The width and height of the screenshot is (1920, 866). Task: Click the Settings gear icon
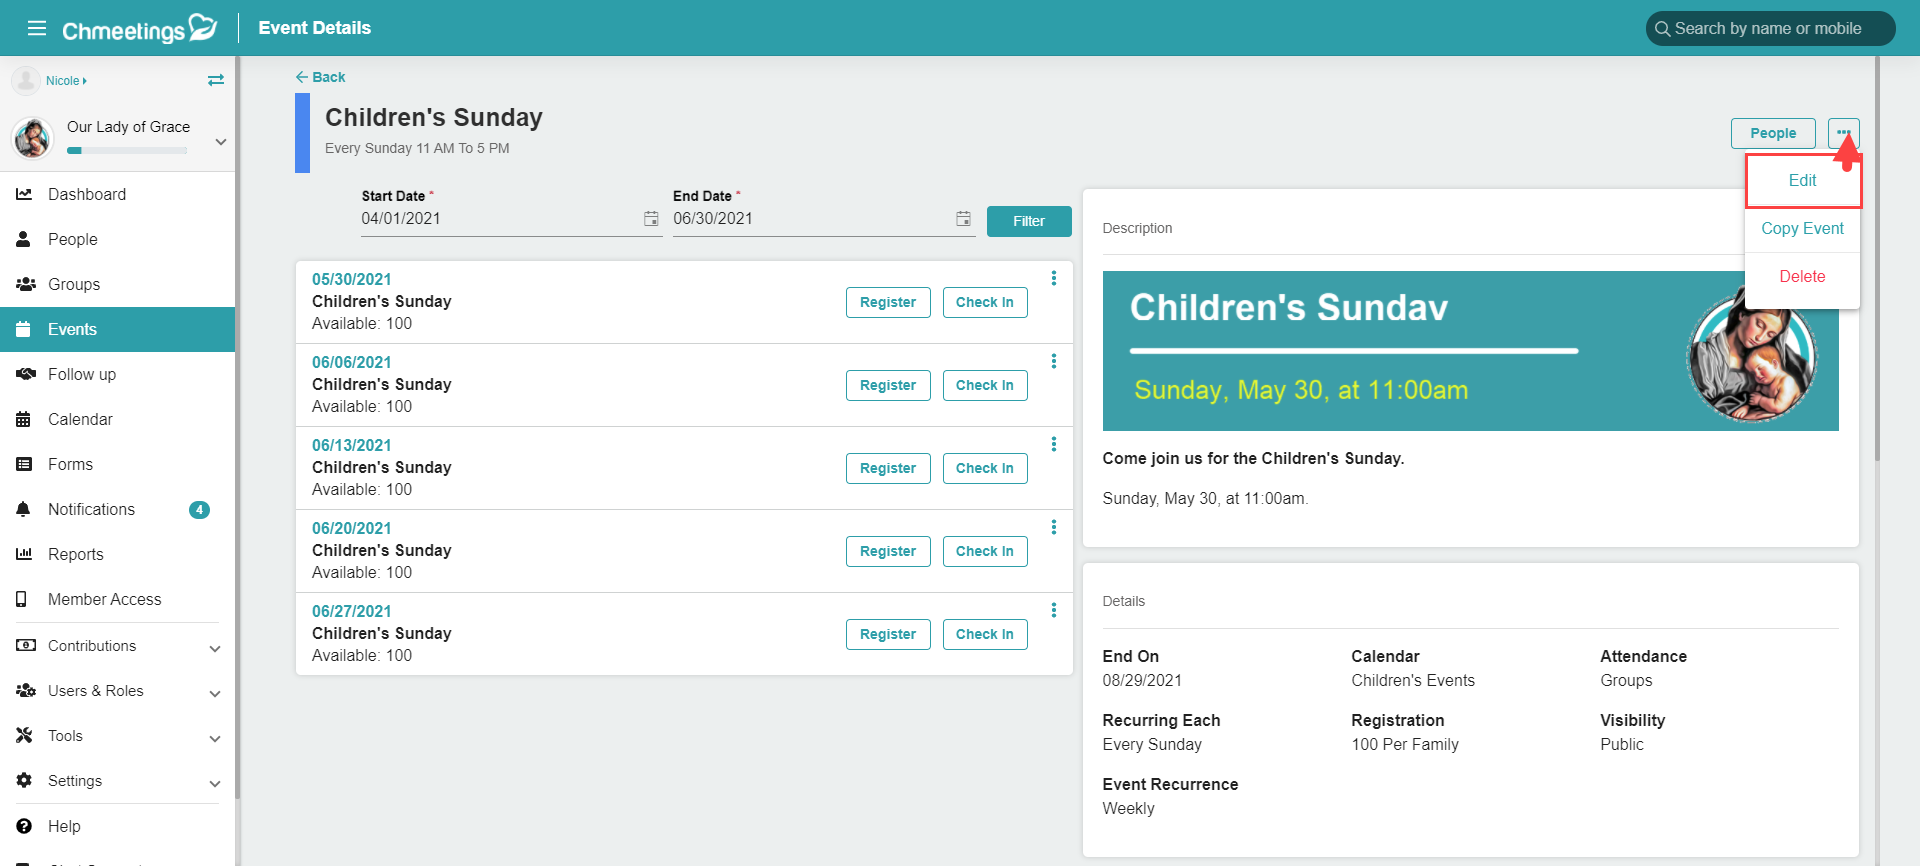click(24, 780)
